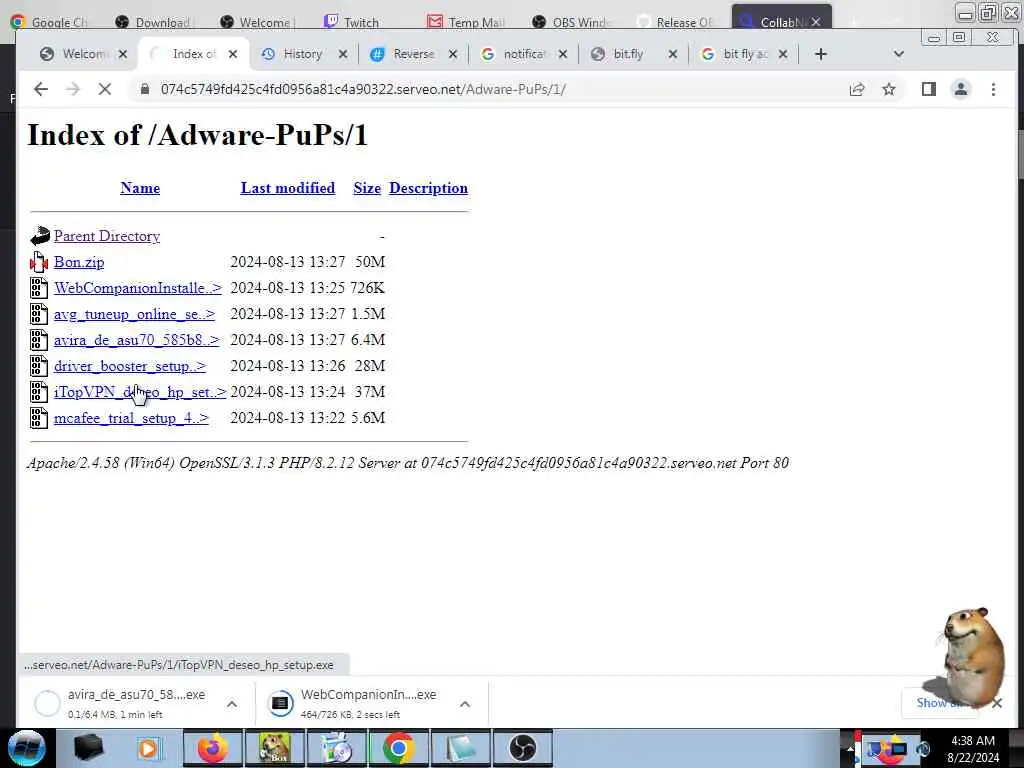Stop loading the page
Image resolution: width=1024 pixels, height=768 pixels.
point(104,89)
